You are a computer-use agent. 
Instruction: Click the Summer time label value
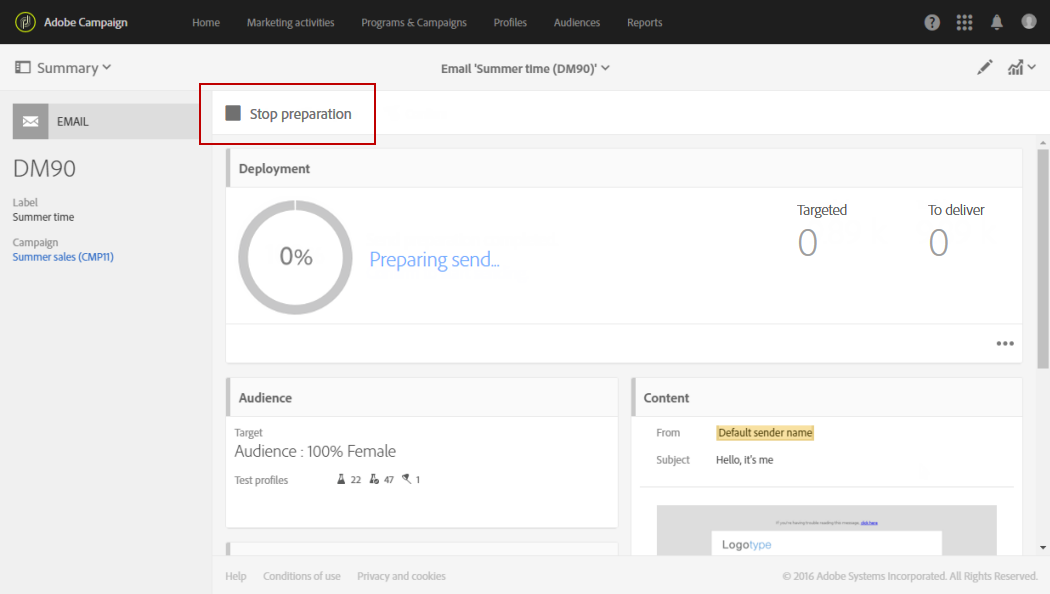(44, 217)
